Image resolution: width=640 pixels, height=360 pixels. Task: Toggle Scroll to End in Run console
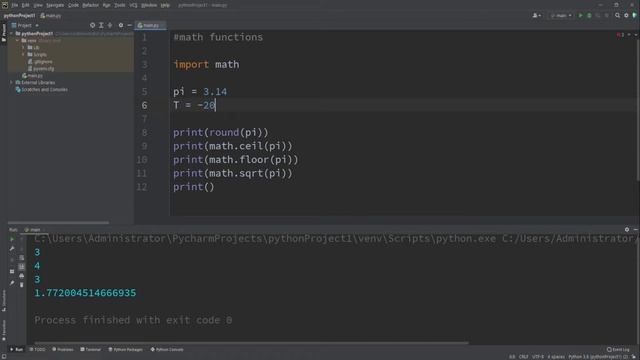click(x=22, y=267)
